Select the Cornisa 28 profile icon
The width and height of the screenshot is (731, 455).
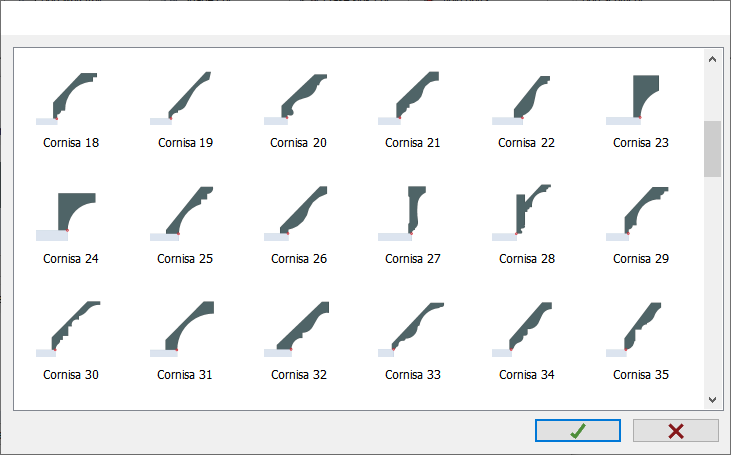click(x=527, y=214)
